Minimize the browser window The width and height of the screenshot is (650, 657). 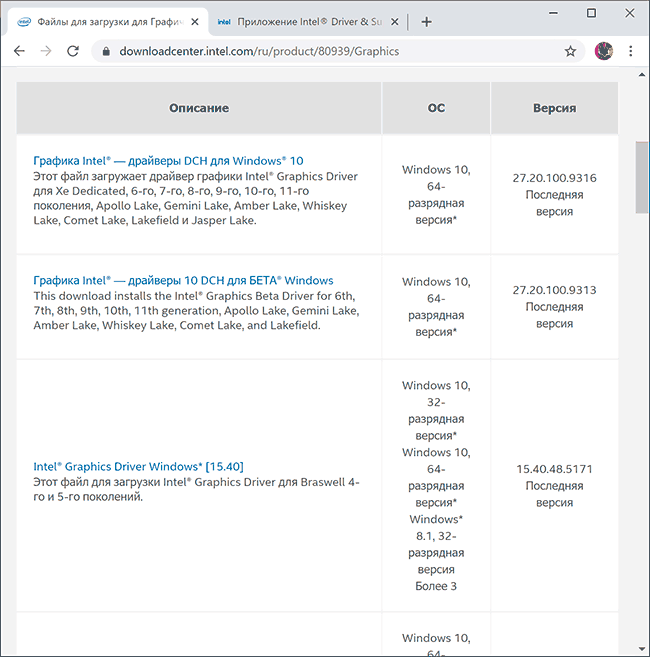(553, 13)
